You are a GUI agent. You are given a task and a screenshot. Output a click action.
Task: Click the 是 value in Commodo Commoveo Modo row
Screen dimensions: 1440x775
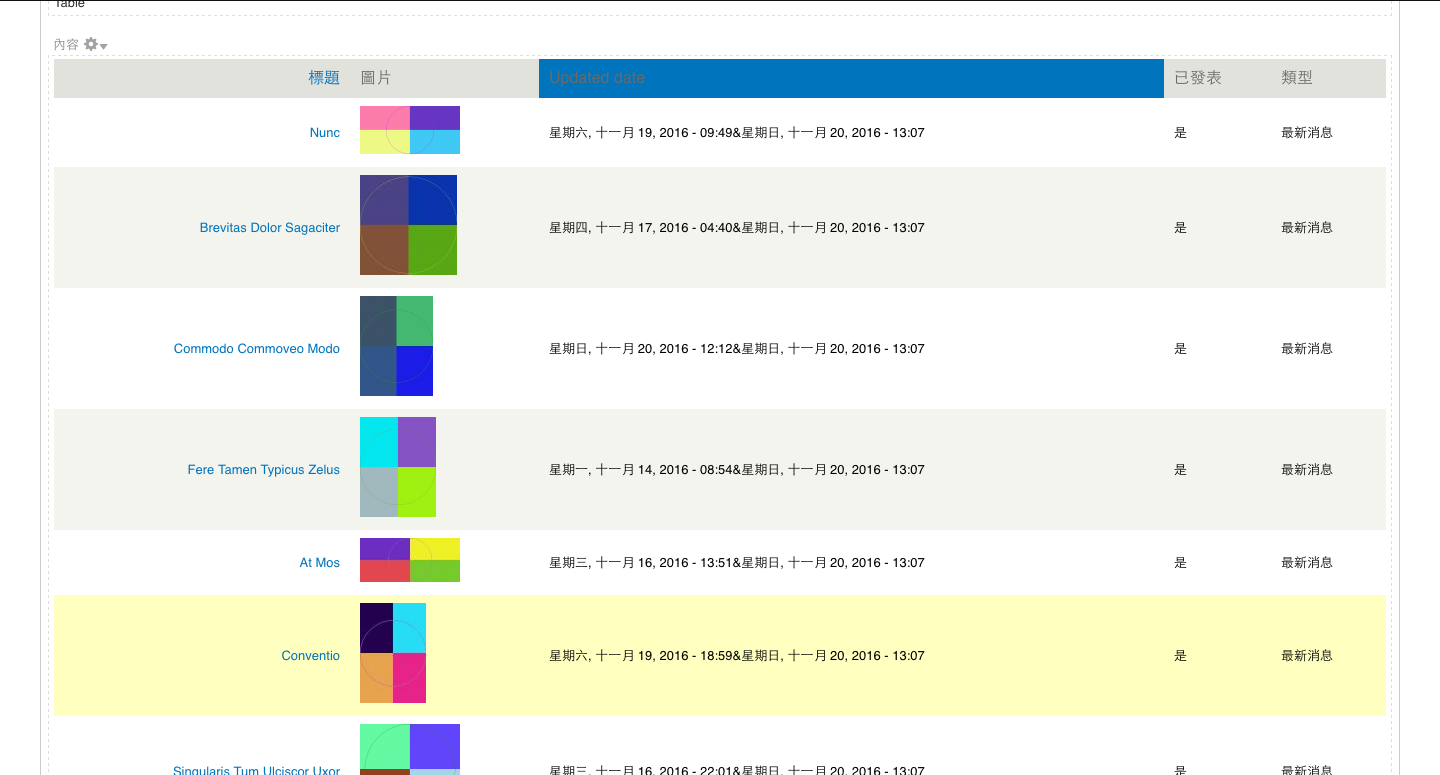tap(1180, 349)
